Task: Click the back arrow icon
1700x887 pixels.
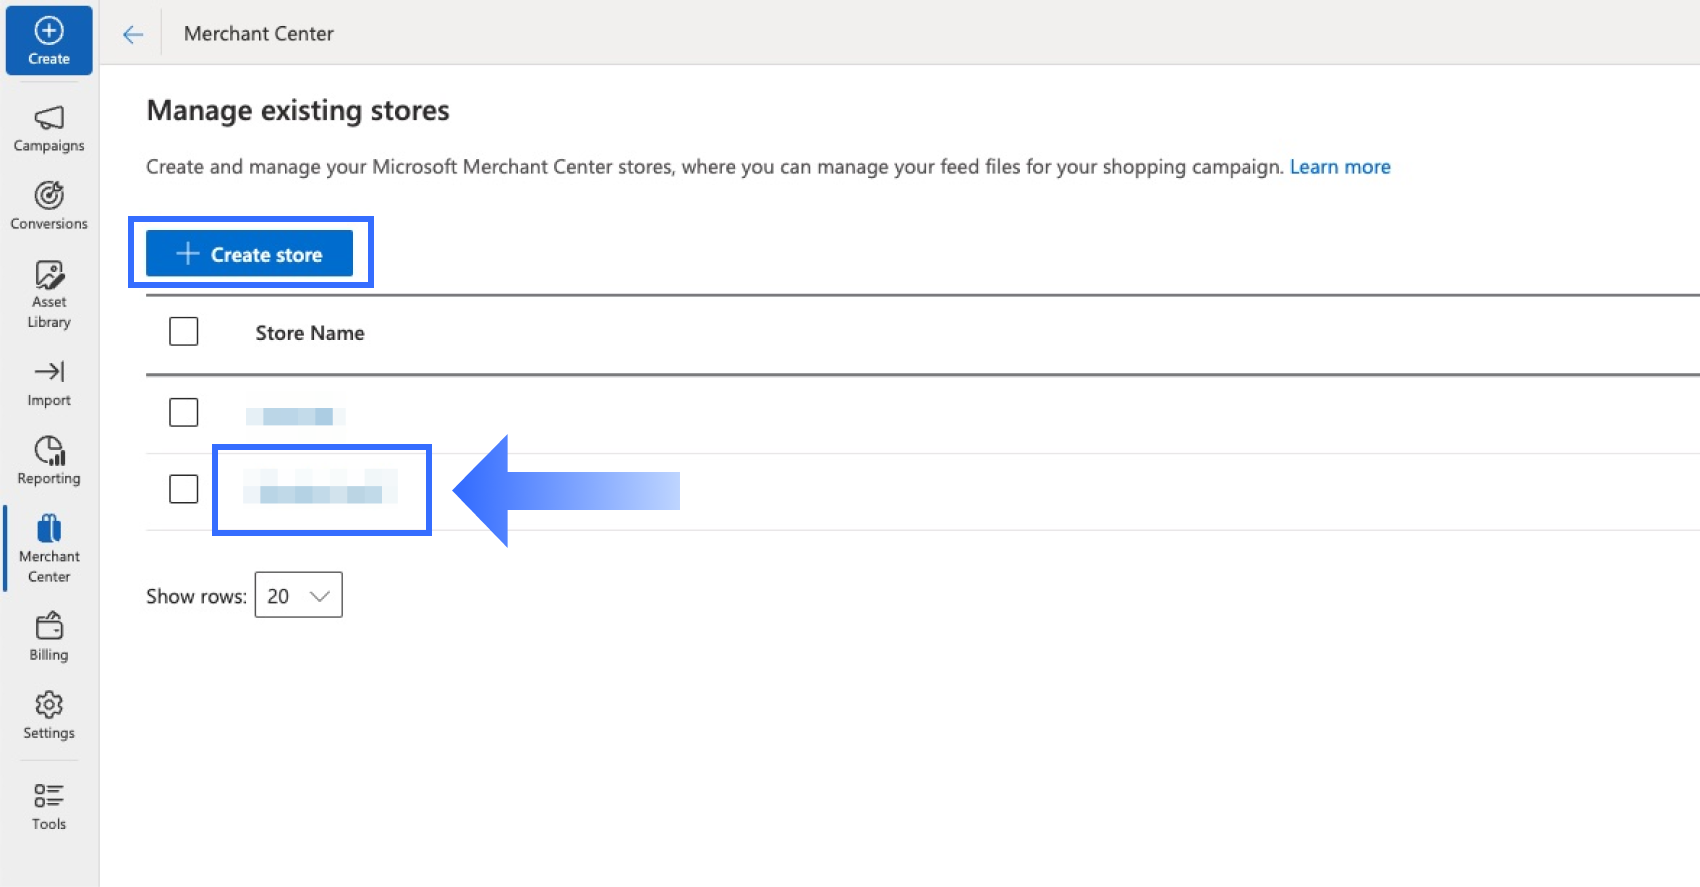Action: click(133, 35)
